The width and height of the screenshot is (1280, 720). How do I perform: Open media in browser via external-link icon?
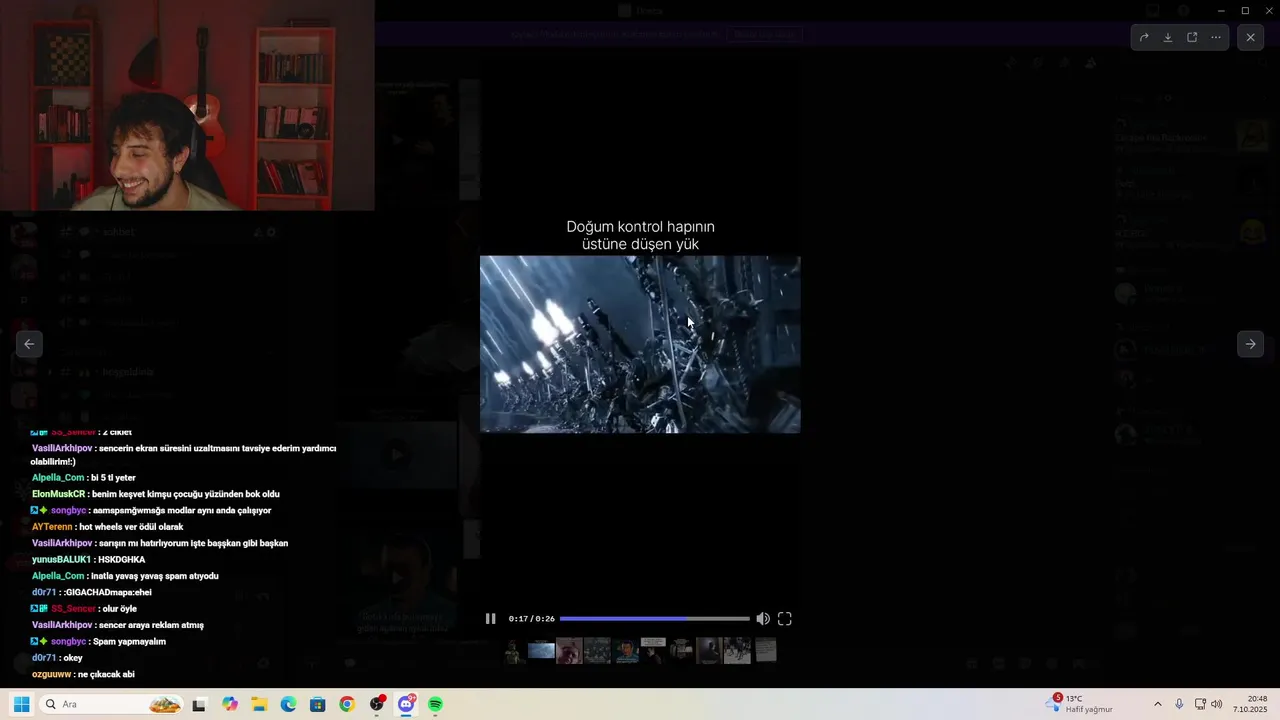tap(1192, 37)
